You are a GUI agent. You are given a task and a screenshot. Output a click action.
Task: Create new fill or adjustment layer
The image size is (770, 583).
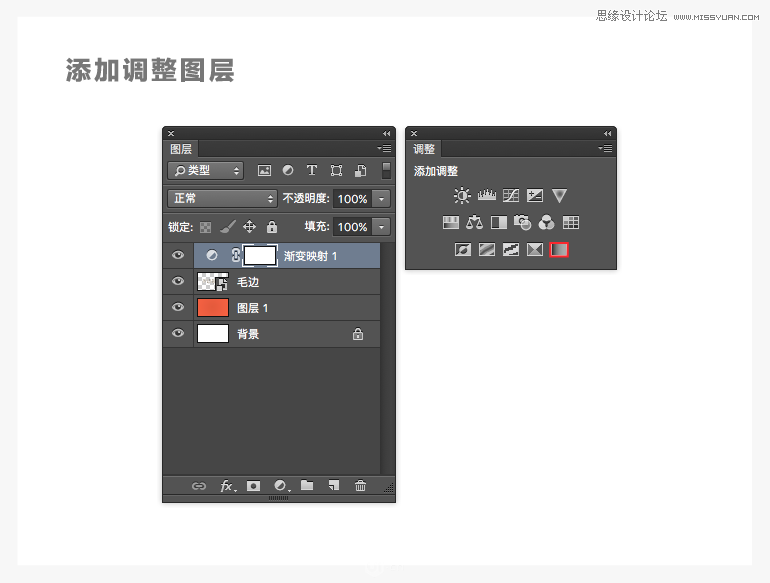(x=281, y=486)
